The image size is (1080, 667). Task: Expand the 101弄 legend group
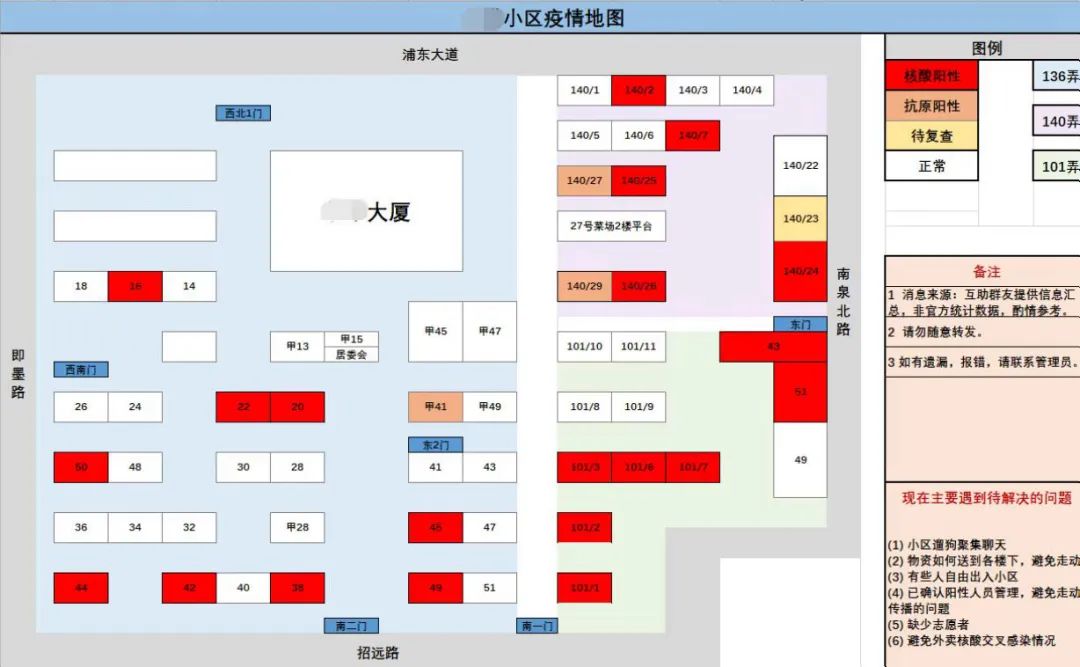(1057, 166)
